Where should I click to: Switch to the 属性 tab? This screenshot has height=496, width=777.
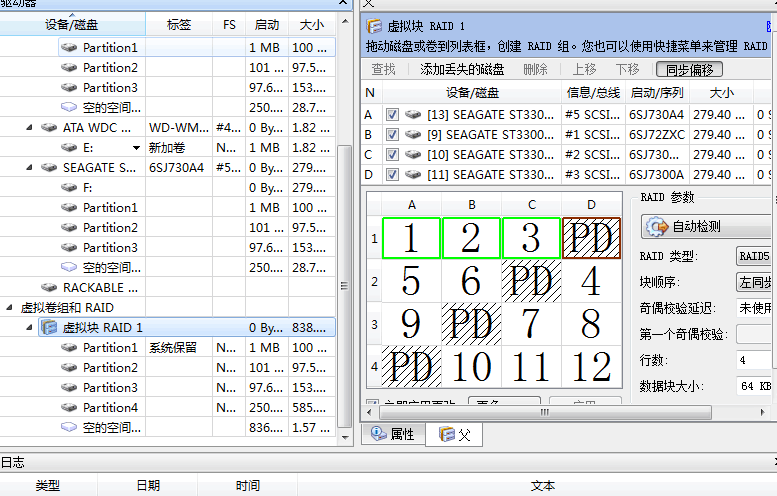pos(393,435)
